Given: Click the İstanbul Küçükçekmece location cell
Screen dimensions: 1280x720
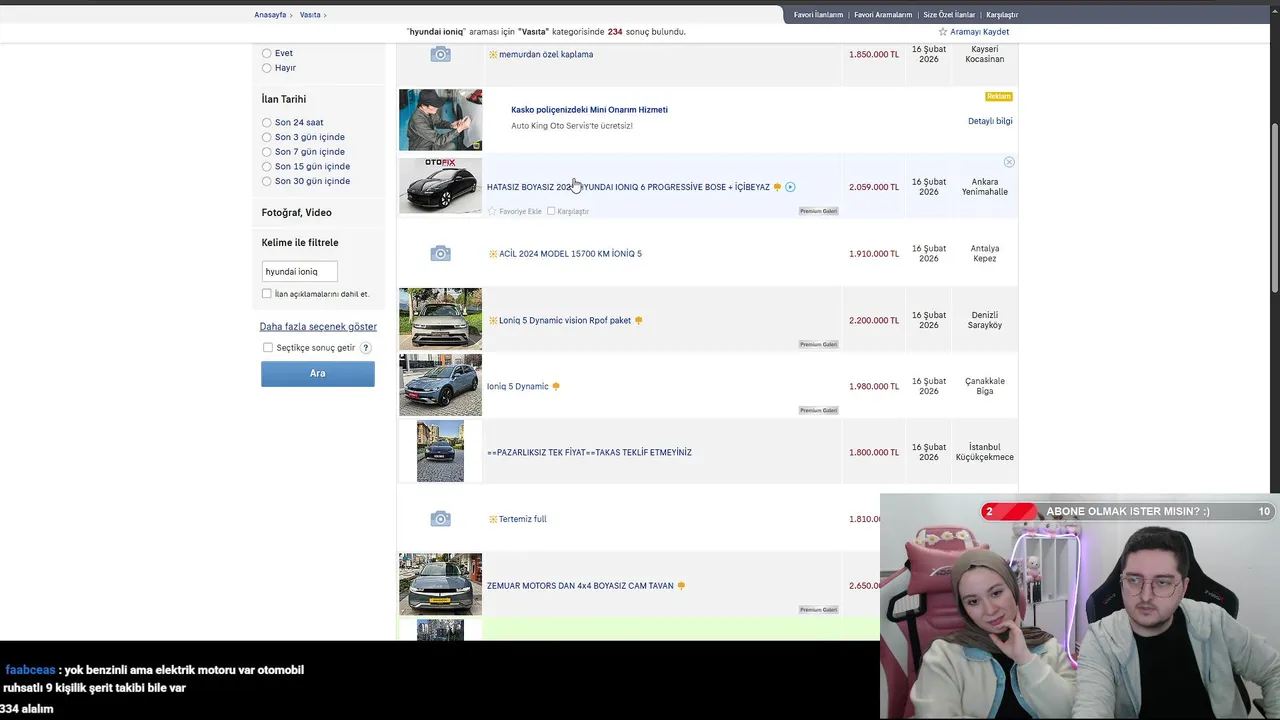Looking at the screenshot, I should pyautogui.click(x=984, y=452).
